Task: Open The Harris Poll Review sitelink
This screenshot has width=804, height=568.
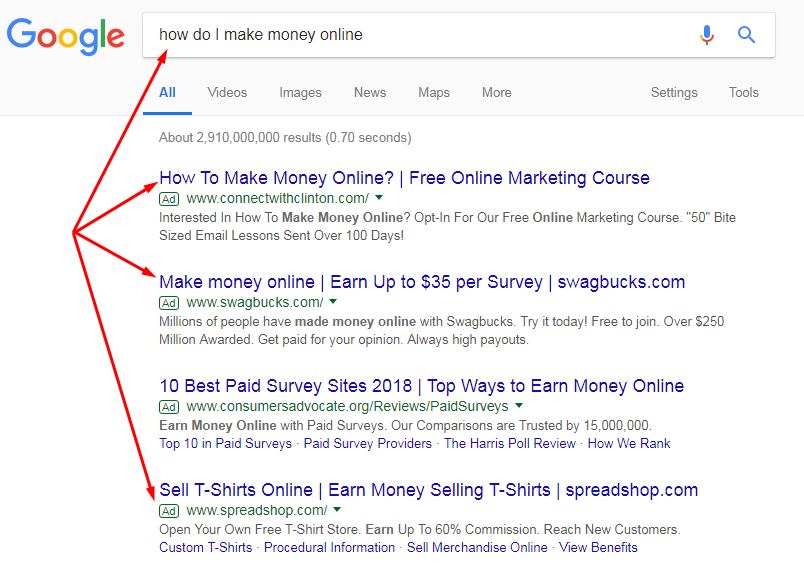Action: [510, 443]
